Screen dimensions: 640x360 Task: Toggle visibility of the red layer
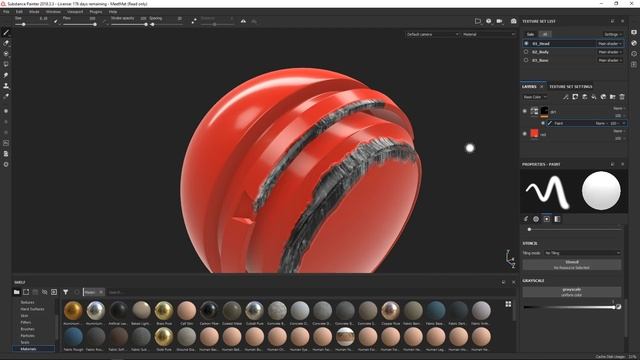[x=525, y=133]
